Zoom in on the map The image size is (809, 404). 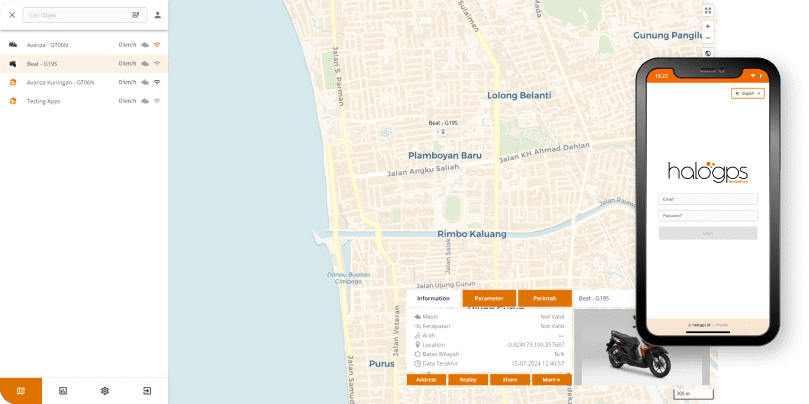708,27
